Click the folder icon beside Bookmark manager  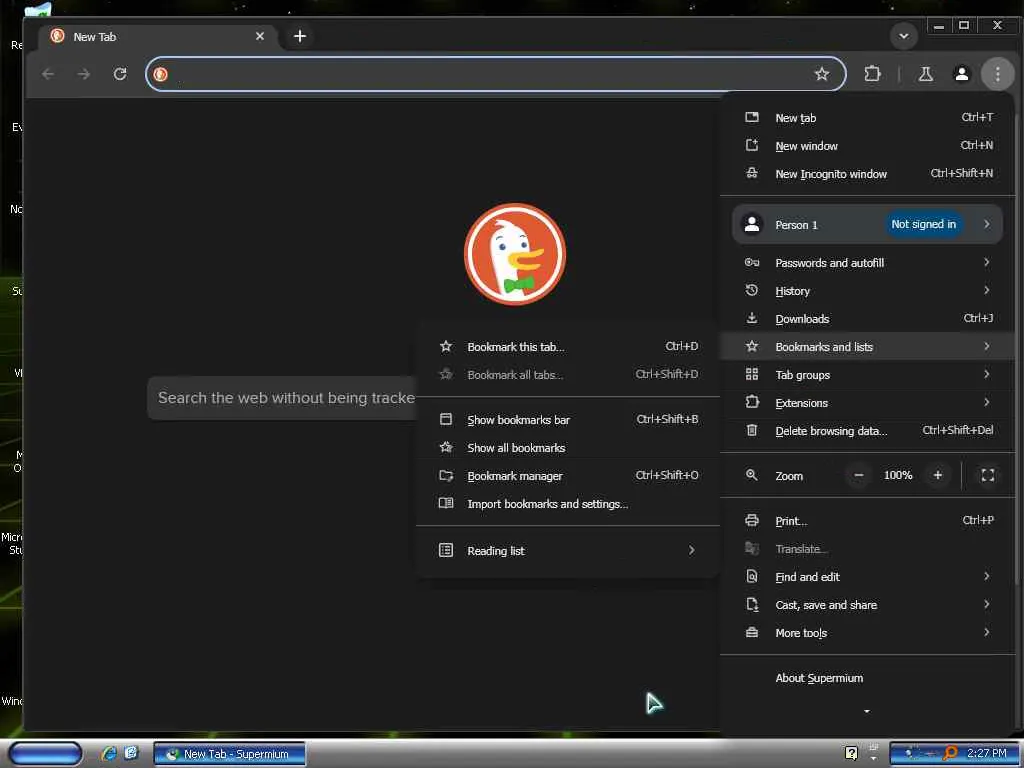tap(446, 475)
